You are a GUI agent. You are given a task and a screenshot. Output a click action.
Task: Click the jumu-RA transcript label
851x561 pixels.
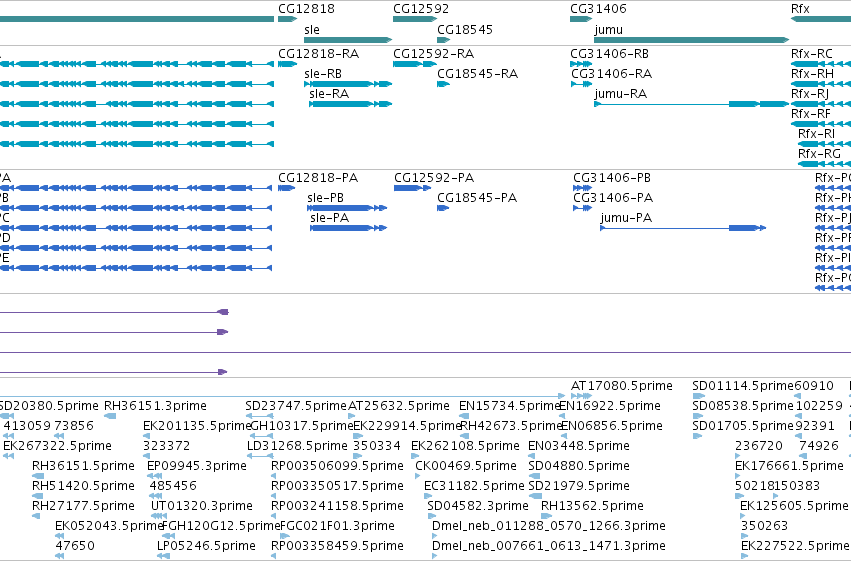tap(620, 94)
